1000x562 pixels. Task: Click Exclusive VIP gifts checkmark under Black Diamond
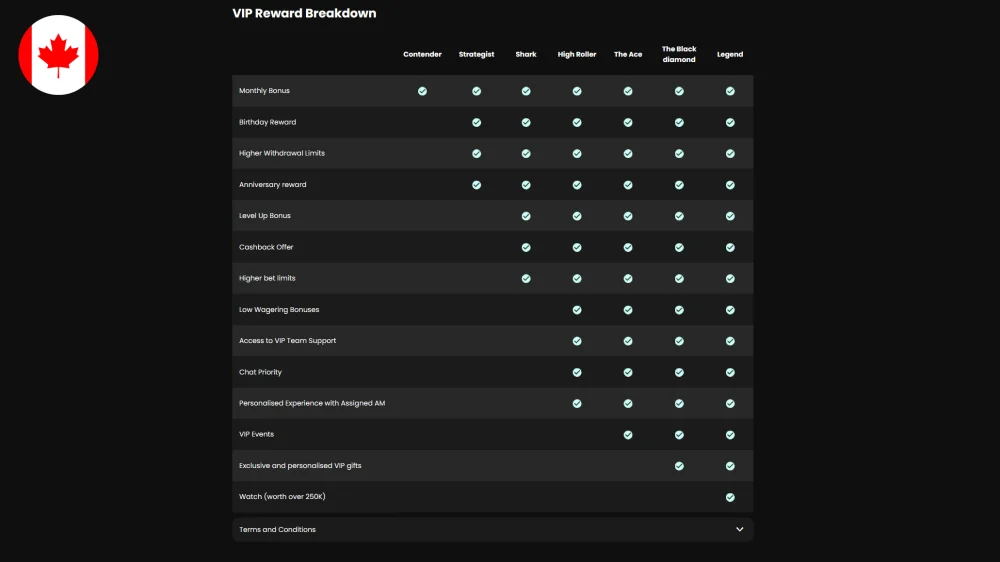(679, 466)
